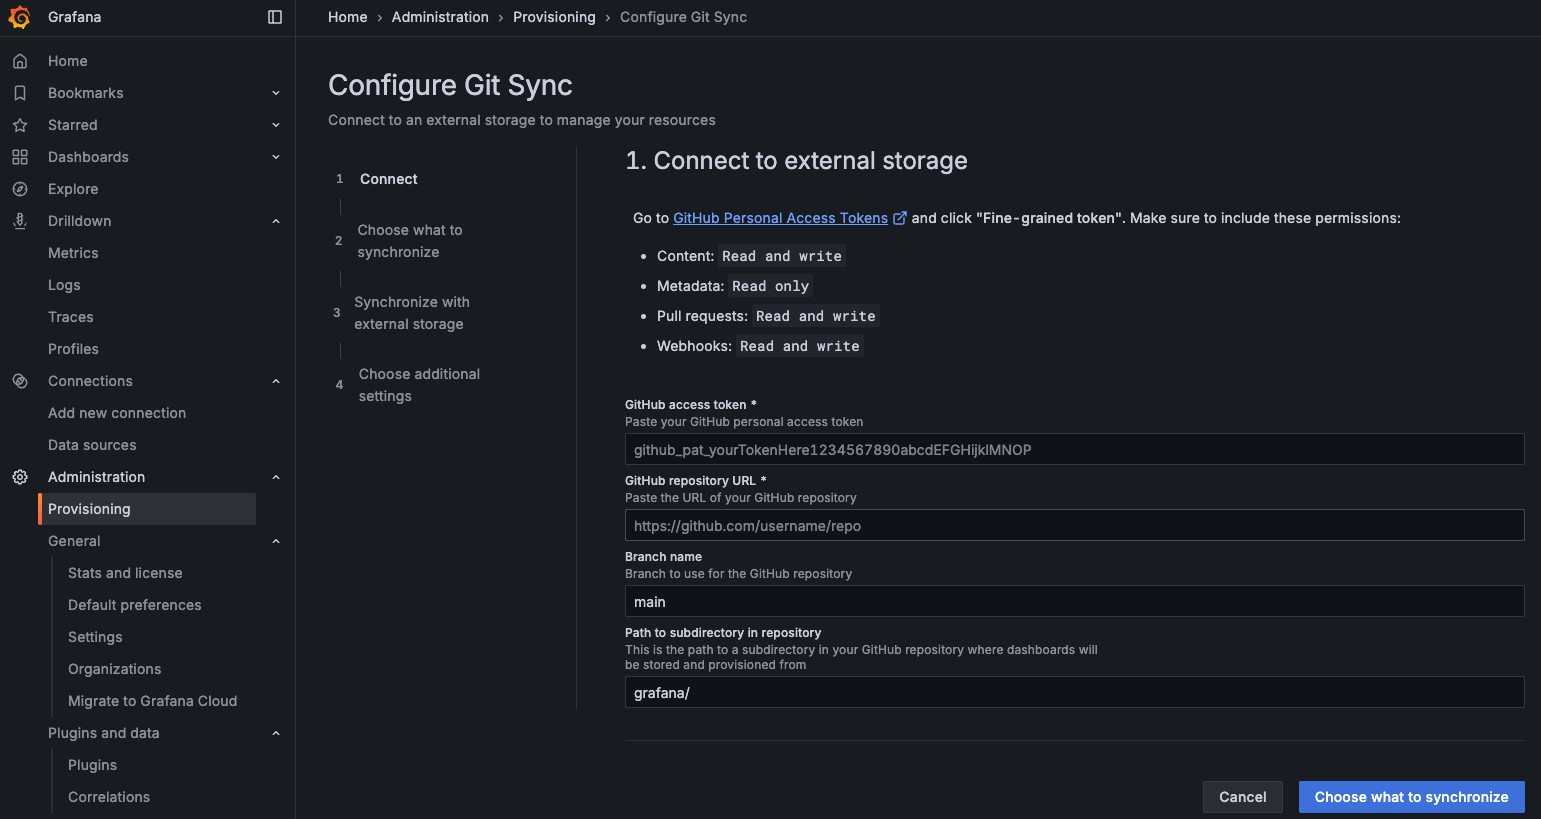The height and width of the screenshot is (819, 1541).
Task: Click the Home house icon in sidebar
Action: pos(20,61)
